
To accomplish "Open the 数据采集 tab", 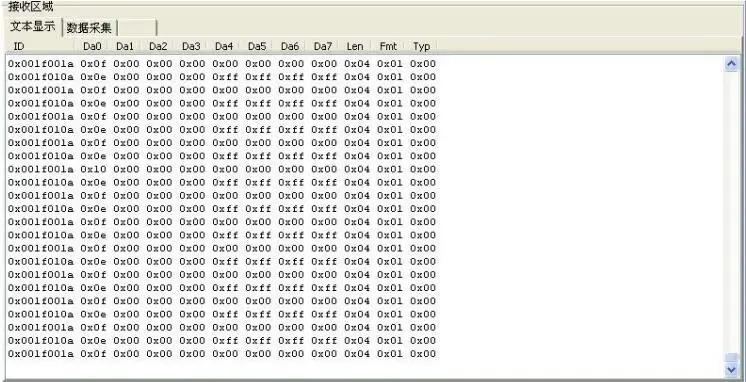I will tap(89, 28).
